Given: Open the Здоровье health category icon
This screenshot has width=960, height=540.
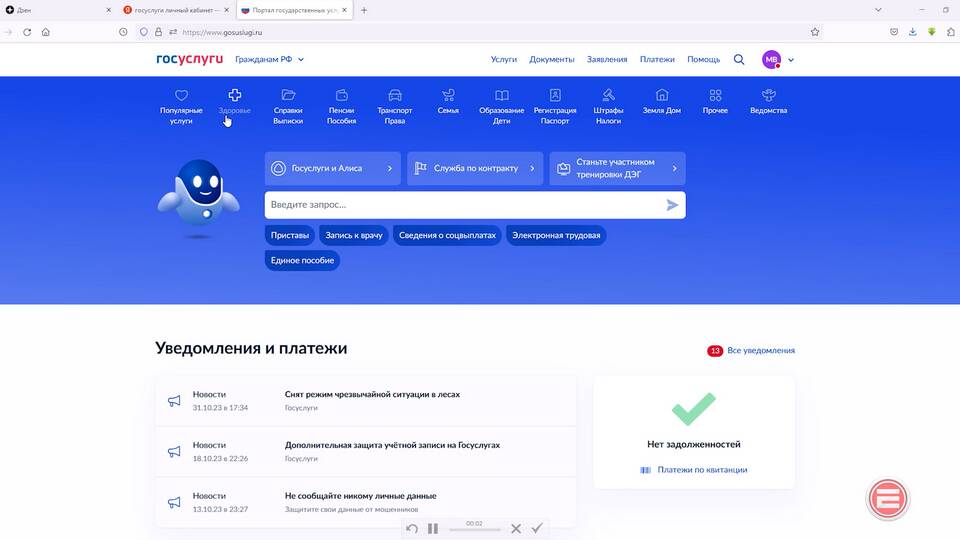Looking at the screenshot, I should click(x=235, y=96).
